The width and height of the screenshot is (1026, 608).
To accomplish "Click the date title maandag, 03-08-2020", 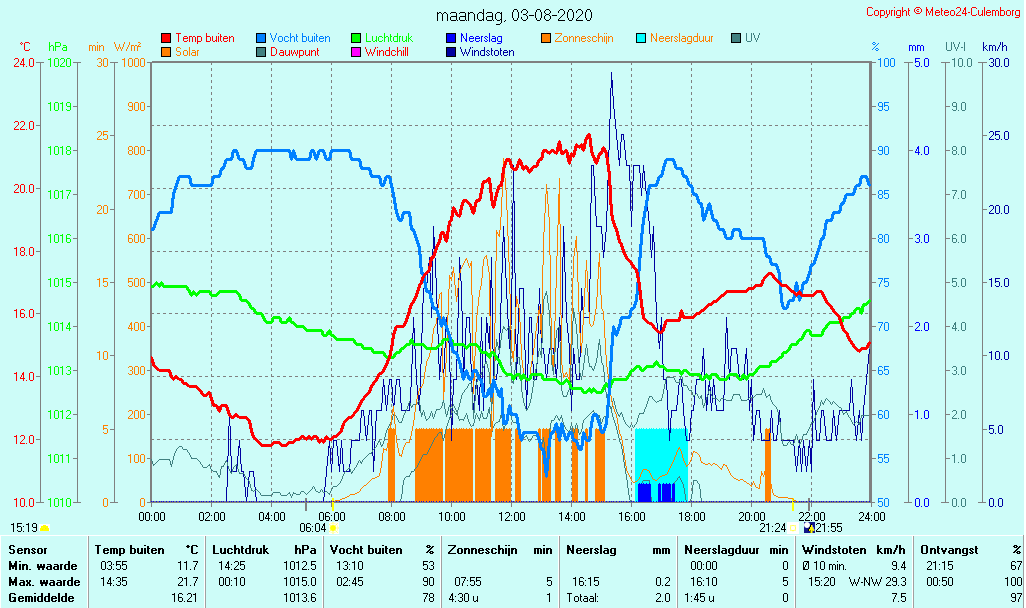I will pyautogui.click(x=514, y=15).
